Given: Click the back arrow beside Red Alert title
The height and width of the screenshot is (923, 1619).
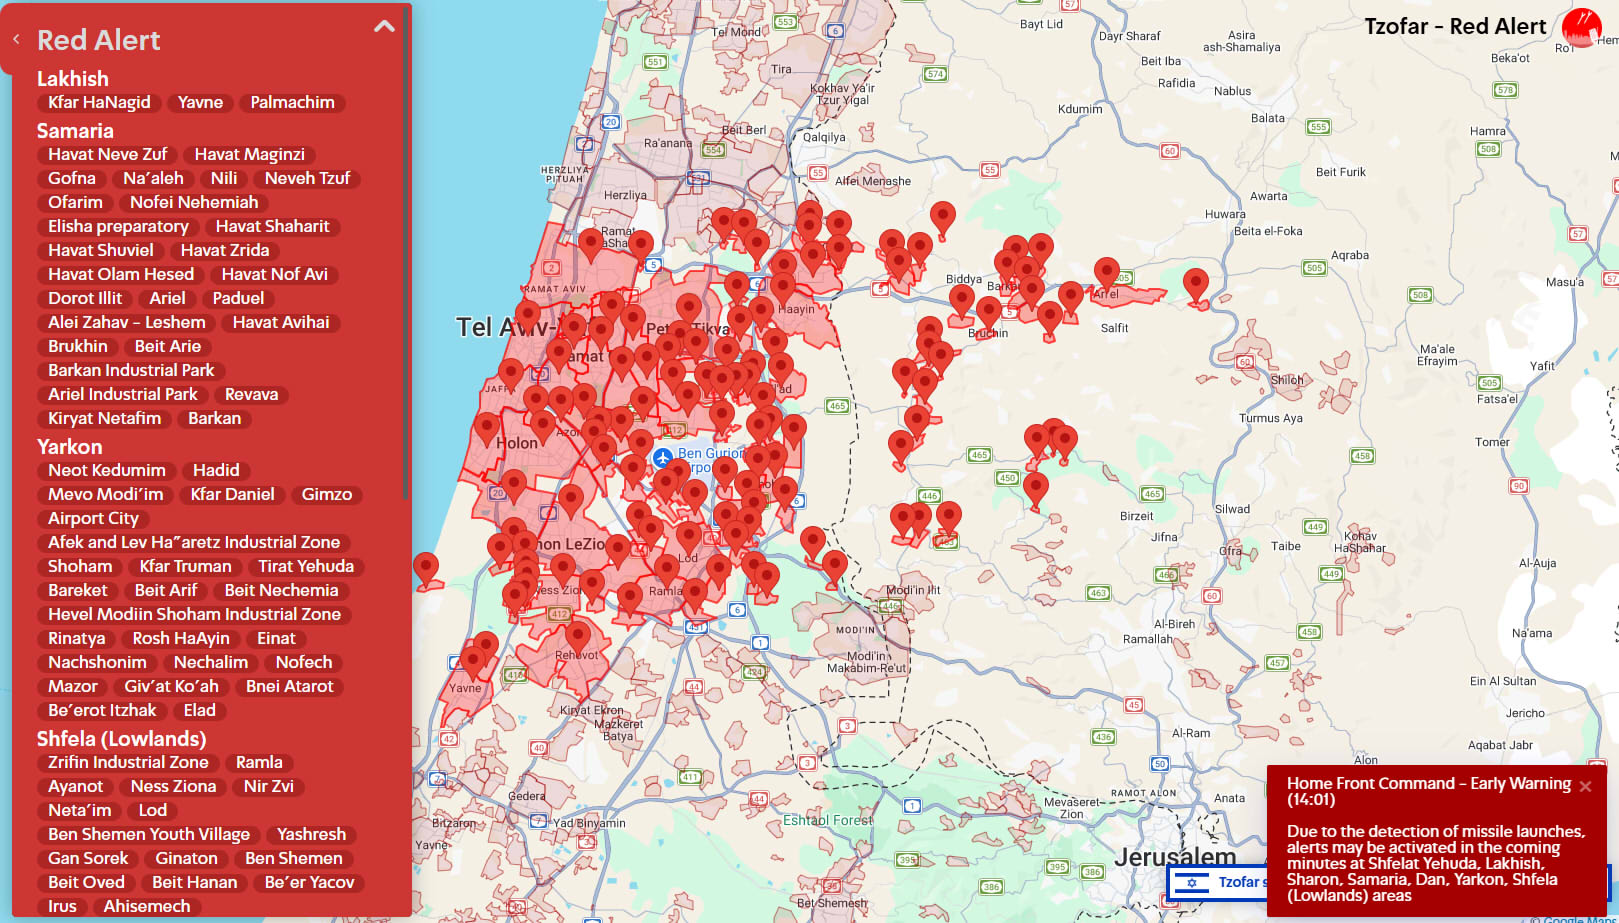Looking at the screenshot, I should click(x=16, y=40).
